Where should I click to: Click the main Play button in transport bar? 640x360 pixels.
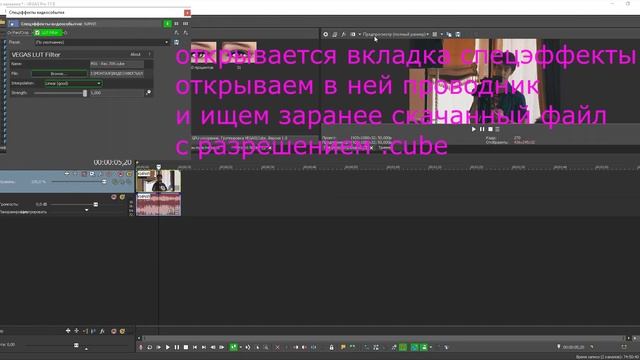coord(167,347)
